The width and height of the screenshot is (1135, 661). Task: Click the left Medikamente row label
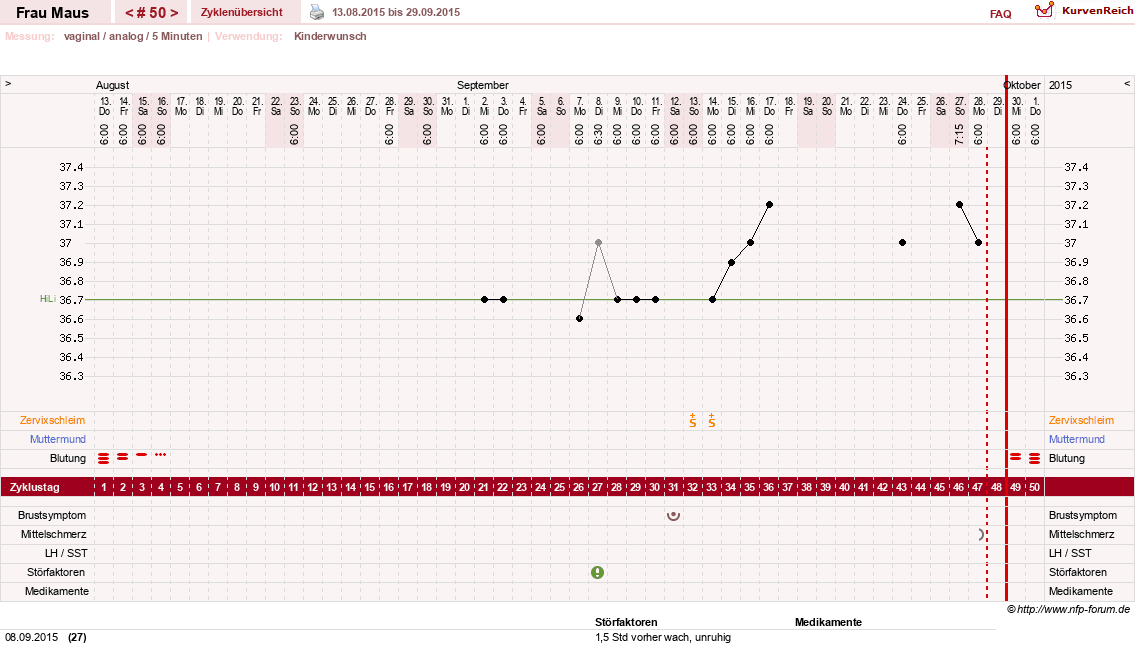pyautogui.click(x=56, y=591)
